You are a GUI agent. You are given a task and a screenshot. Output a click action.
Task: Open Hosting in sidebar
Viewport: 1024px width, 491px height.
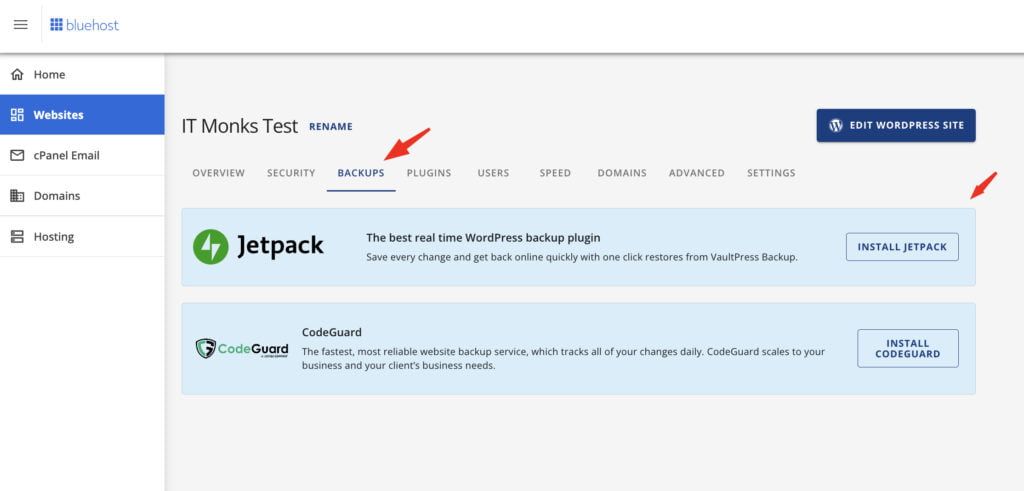point(82,236)
